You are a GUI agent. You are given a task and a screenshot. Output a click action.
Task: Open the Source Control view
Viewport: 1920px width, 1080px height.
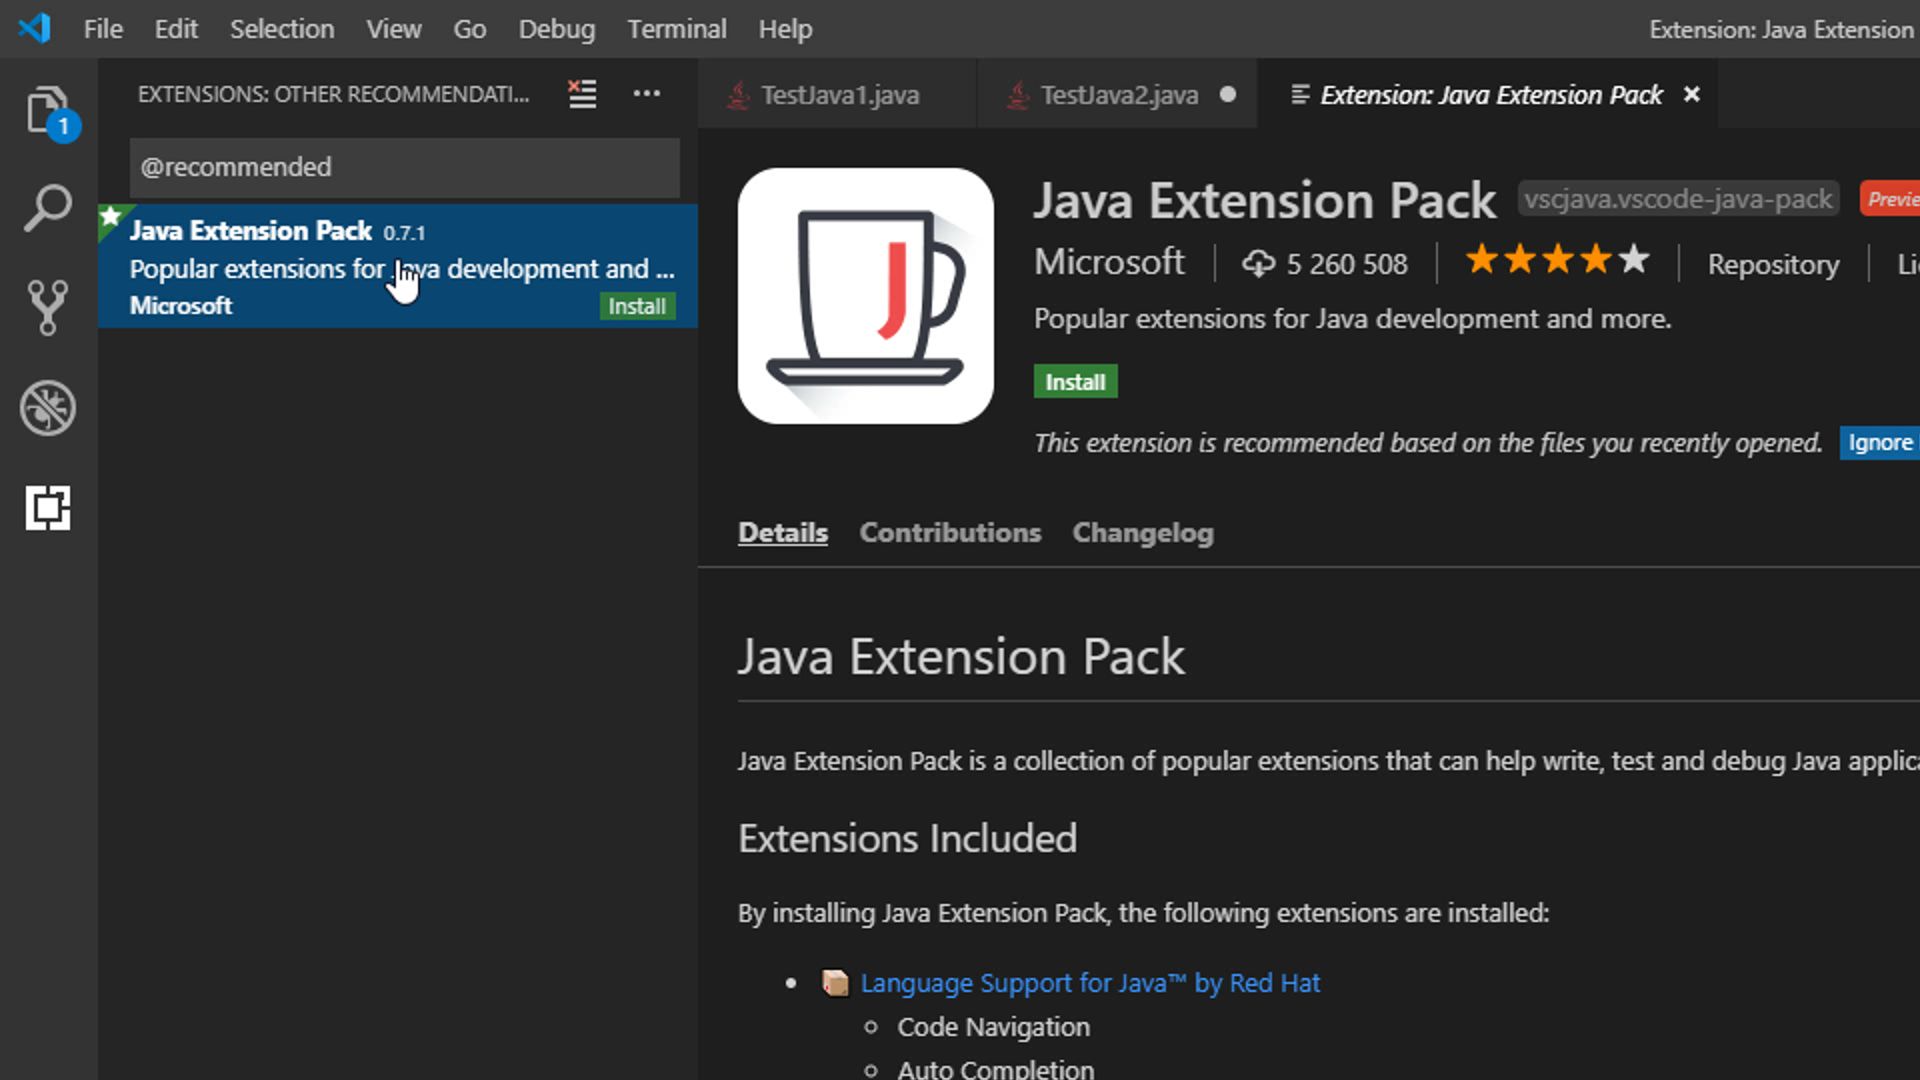tap(47, 306)
